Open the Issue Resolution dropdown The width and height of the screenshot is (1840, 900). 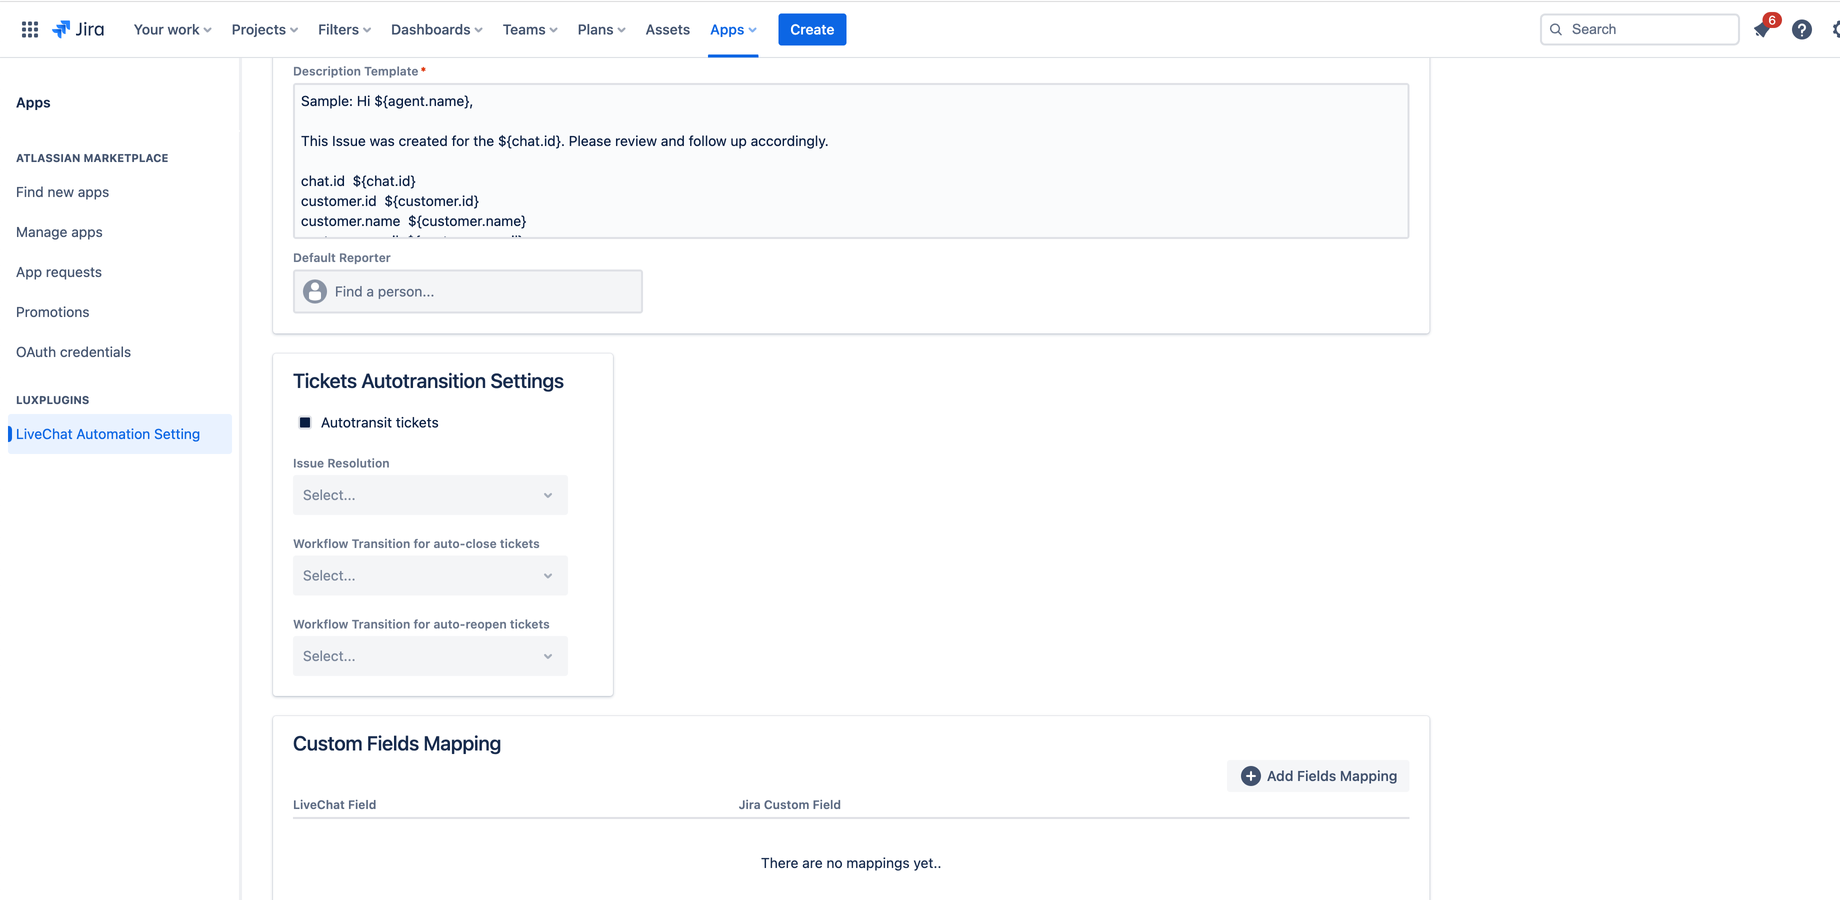point(430,495)
